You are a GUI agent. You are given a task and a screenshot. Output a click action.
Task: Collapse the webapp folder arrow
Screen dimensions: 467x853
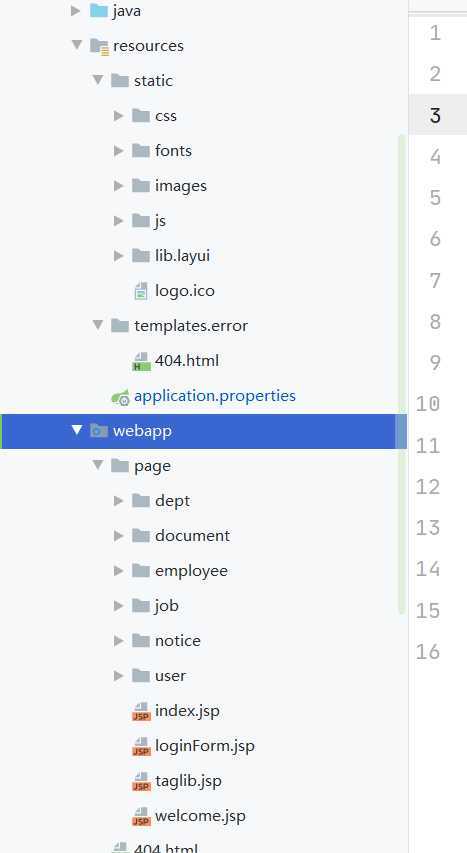point(77,430)
